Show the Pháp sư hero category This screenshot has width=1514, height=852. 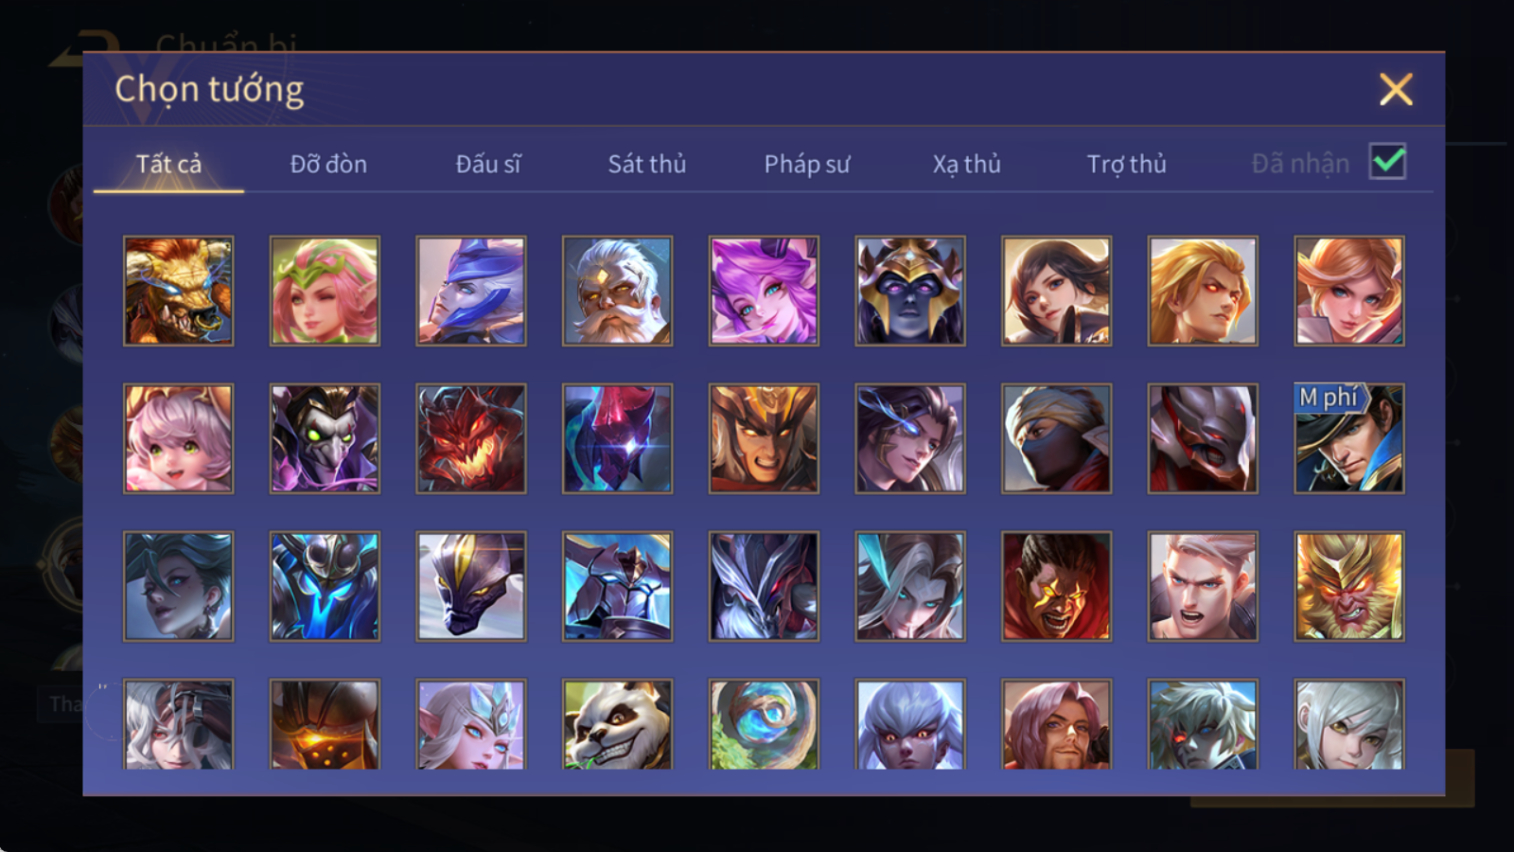[807, 164]
